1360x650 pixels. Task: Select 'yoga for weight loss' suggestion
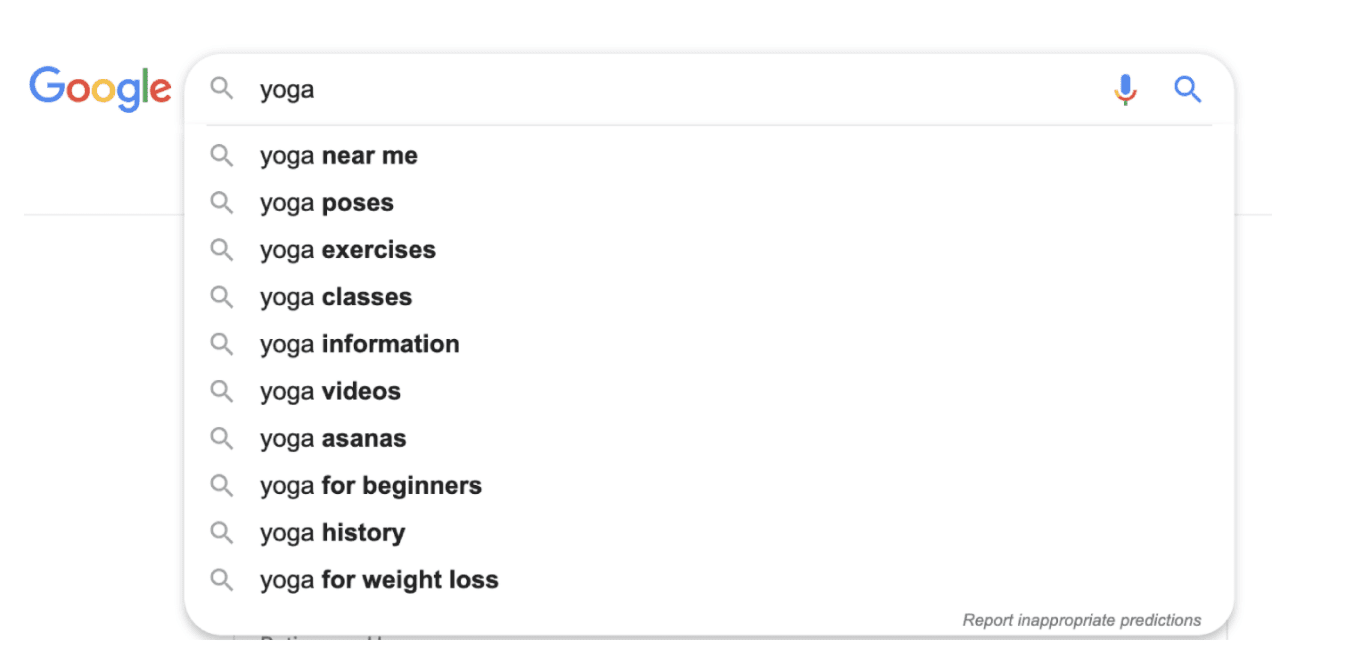(x=709, y=579)
